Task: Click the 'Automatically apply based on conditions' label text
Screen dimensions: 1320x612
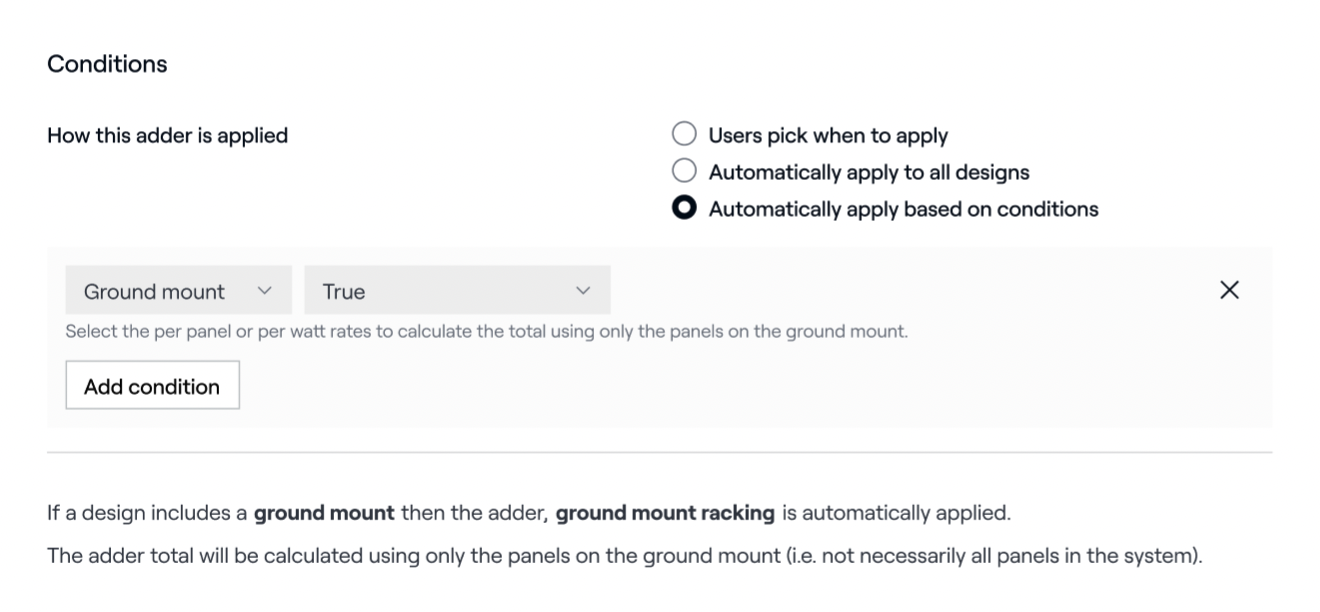Action: coord(903,209)
